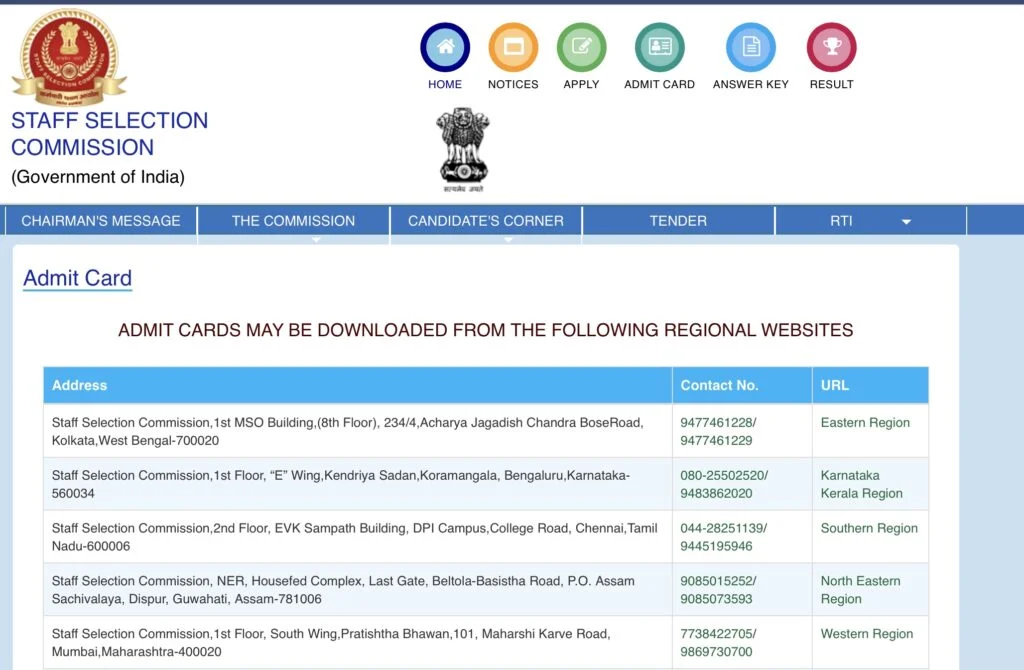Click the Home label under the icon
Viewport: 1024px width, 670px height.
[445, 84]
